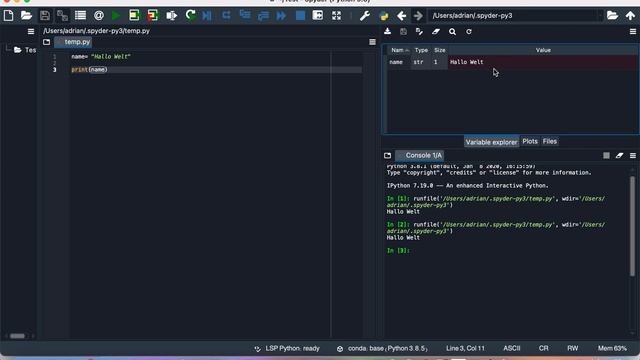Interrupt kernel with console stop button
This screenshot has height=360, width=640.
(x=606, y=156)
